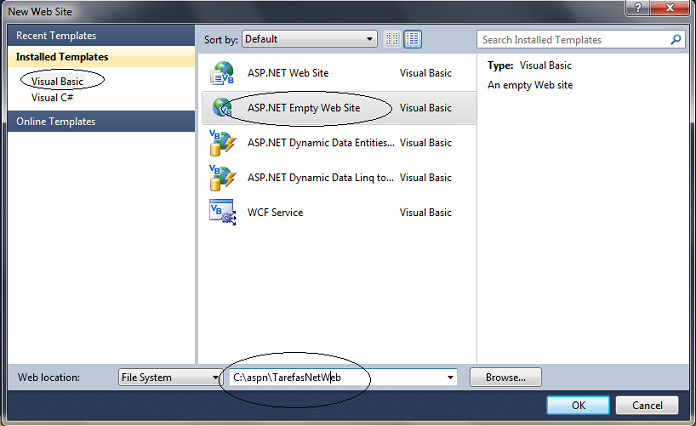Confirm with the OK button
The width and height of the screenshot is (696, 426).
click(578, 405)
